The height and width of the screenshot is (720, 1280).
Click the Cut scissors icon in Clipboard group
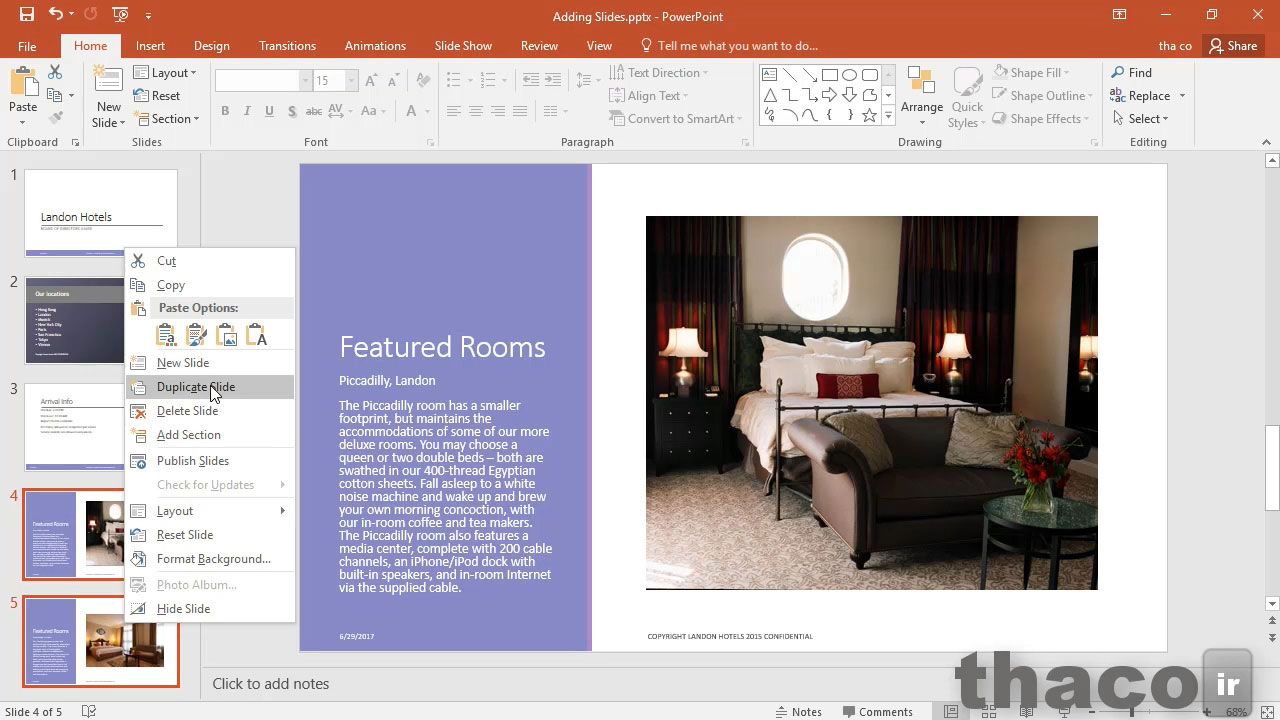point(55,72)
